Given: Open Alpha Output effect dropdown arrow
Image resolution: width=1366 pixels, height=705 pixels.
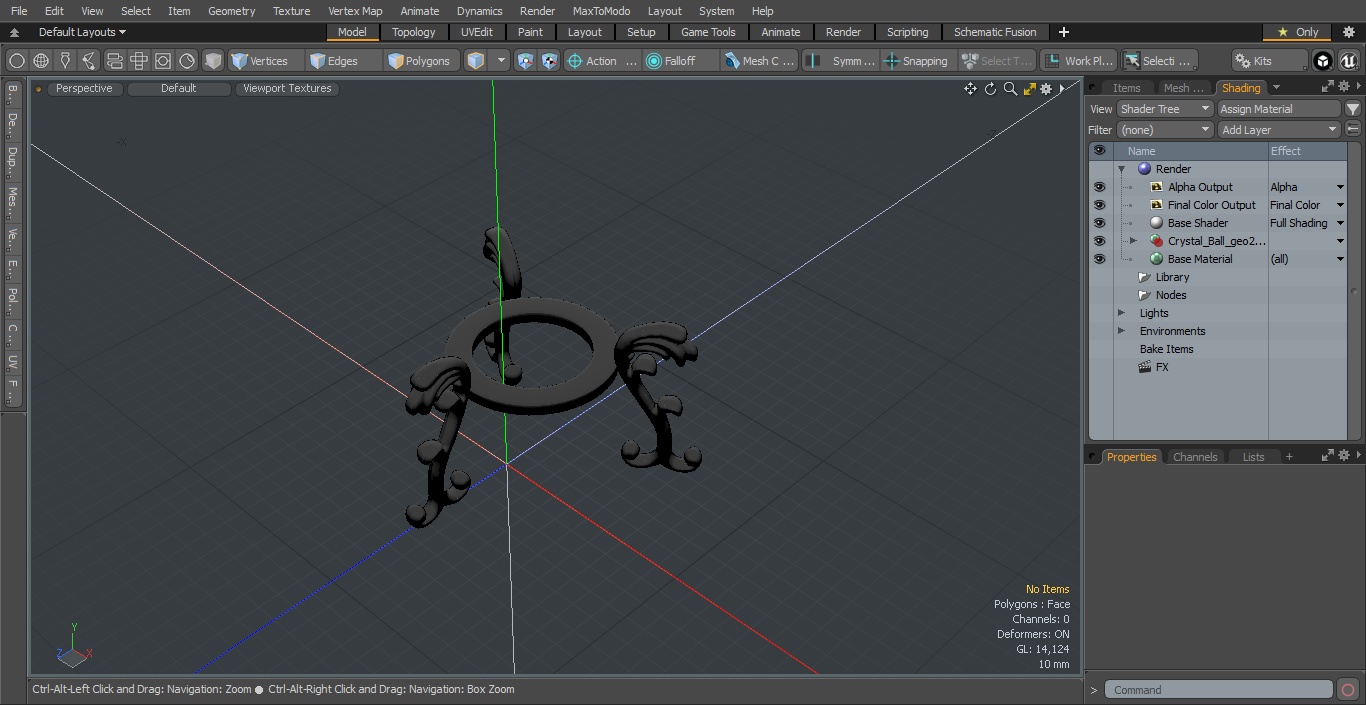Looking at the screenshot, I should pos(1340,187).
